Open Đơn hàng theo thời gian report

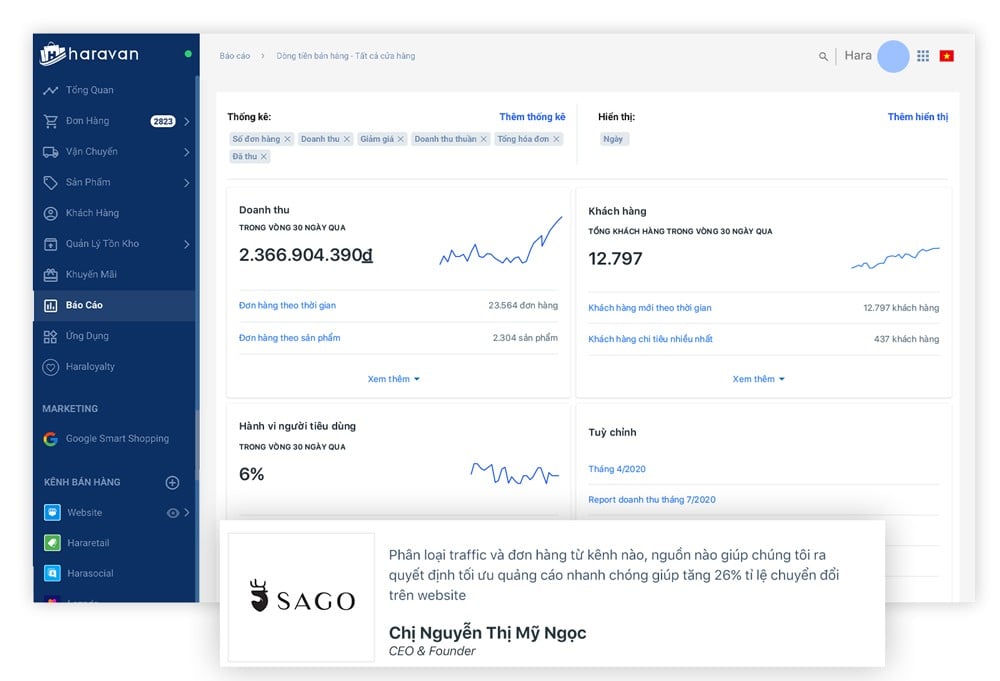[x=287, y=305]
